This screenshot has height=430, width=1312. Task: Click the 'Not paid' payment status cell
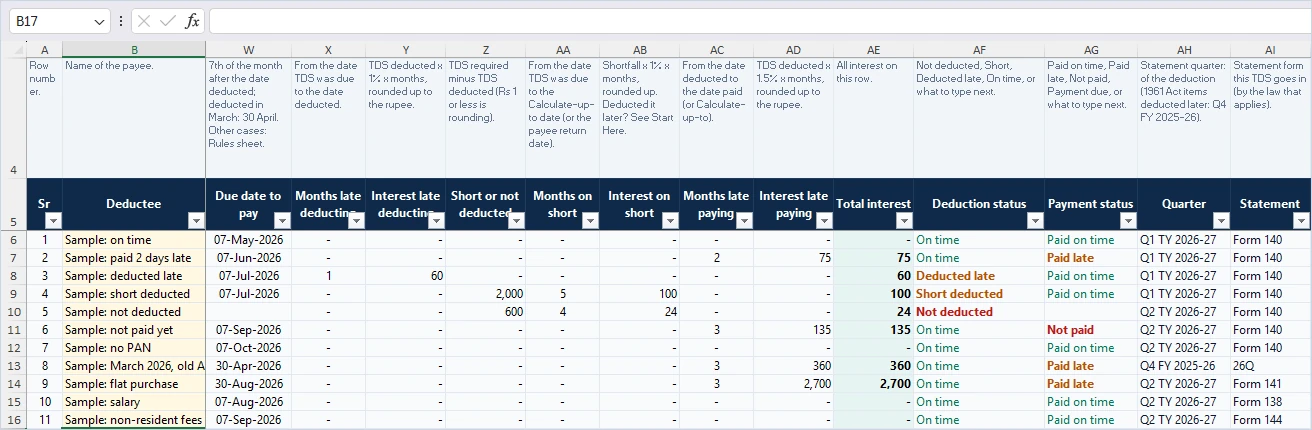coord(1091,330)
